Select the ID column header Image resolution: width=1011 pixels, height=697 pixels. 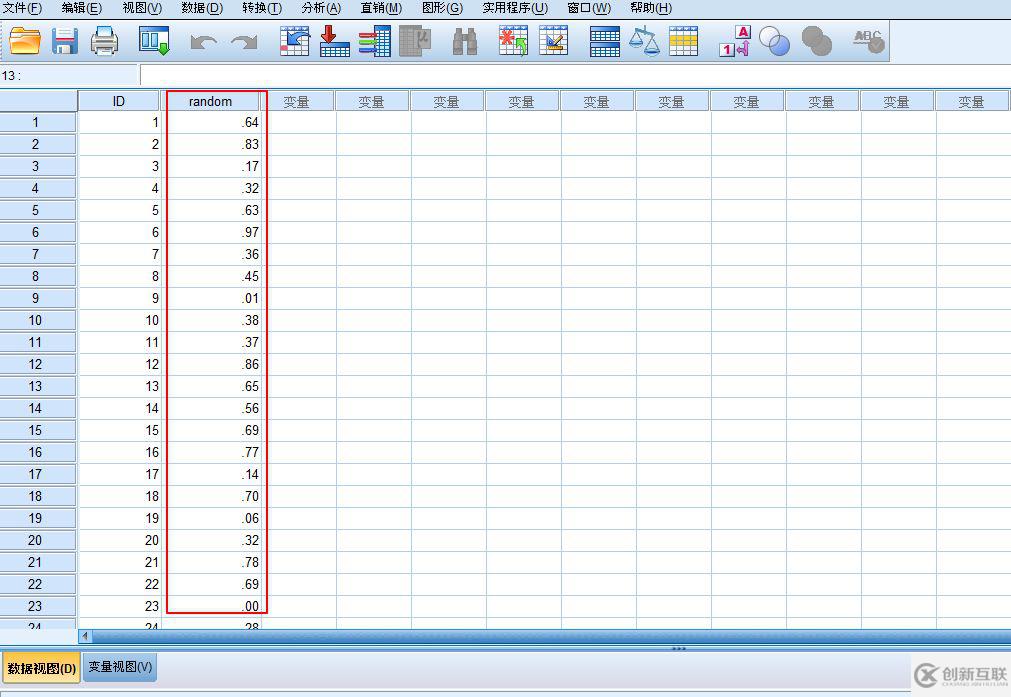119,101
